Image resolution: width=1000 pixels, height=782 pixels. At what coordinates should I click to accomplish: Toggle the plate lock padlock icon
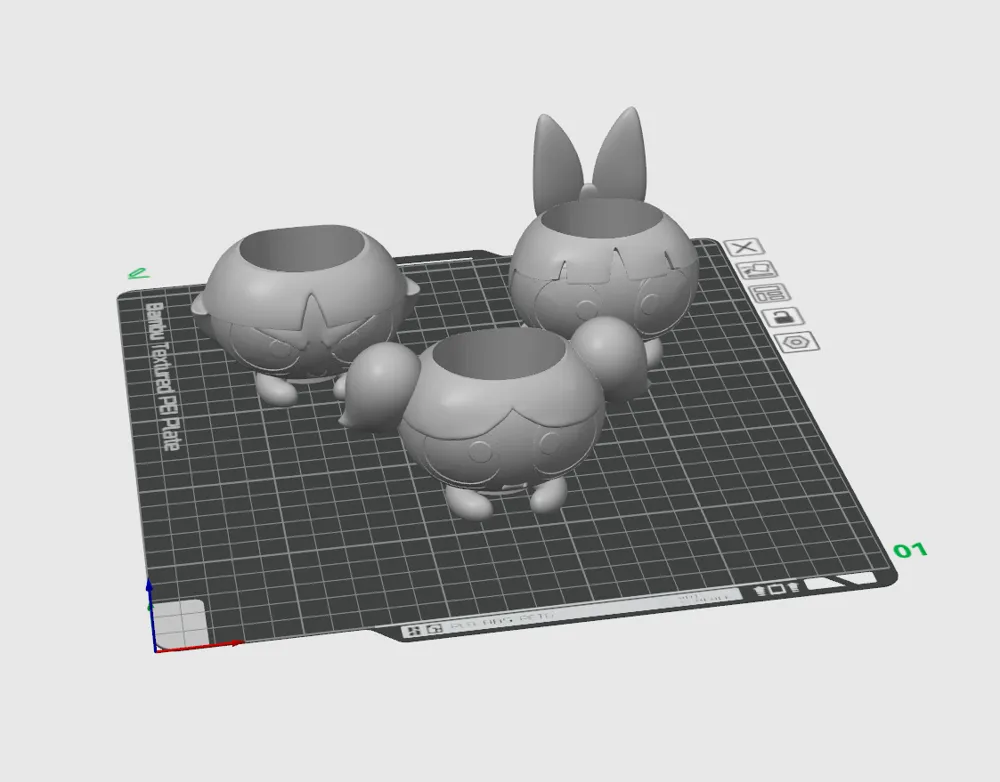pyautogui.click(x=783, y=317)
